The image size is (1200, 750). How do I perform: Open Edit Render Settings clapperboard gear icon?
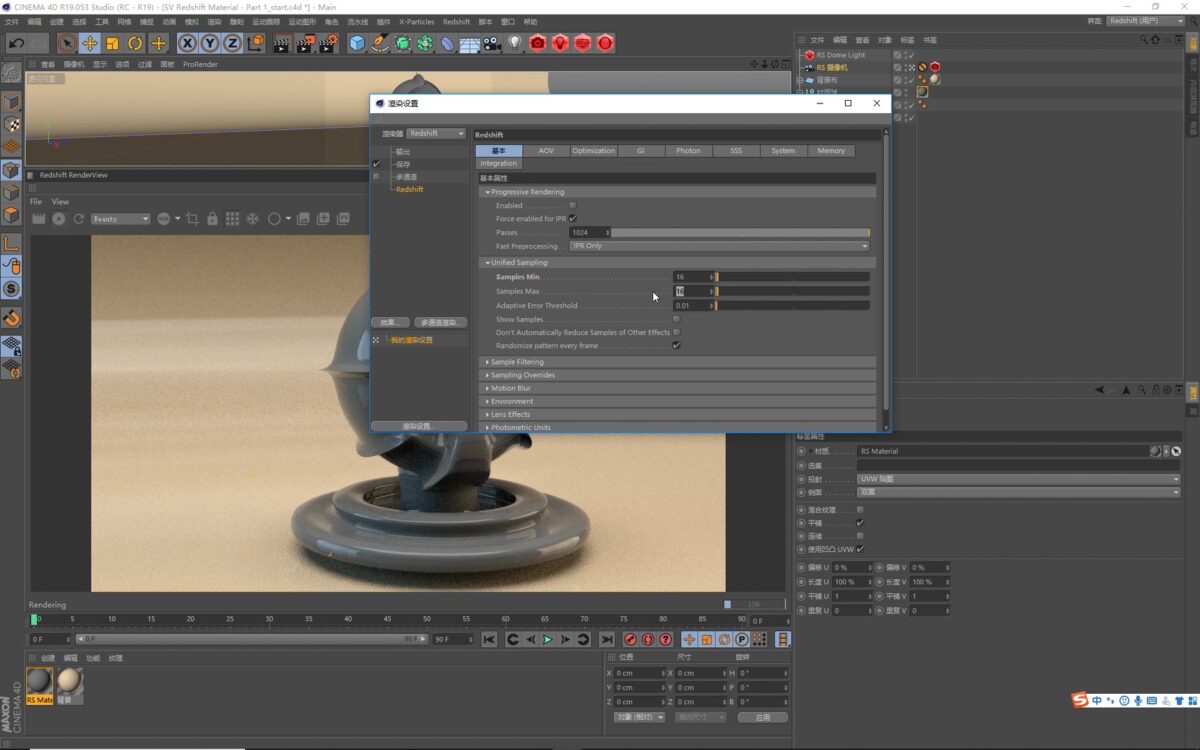coord(327,43)
